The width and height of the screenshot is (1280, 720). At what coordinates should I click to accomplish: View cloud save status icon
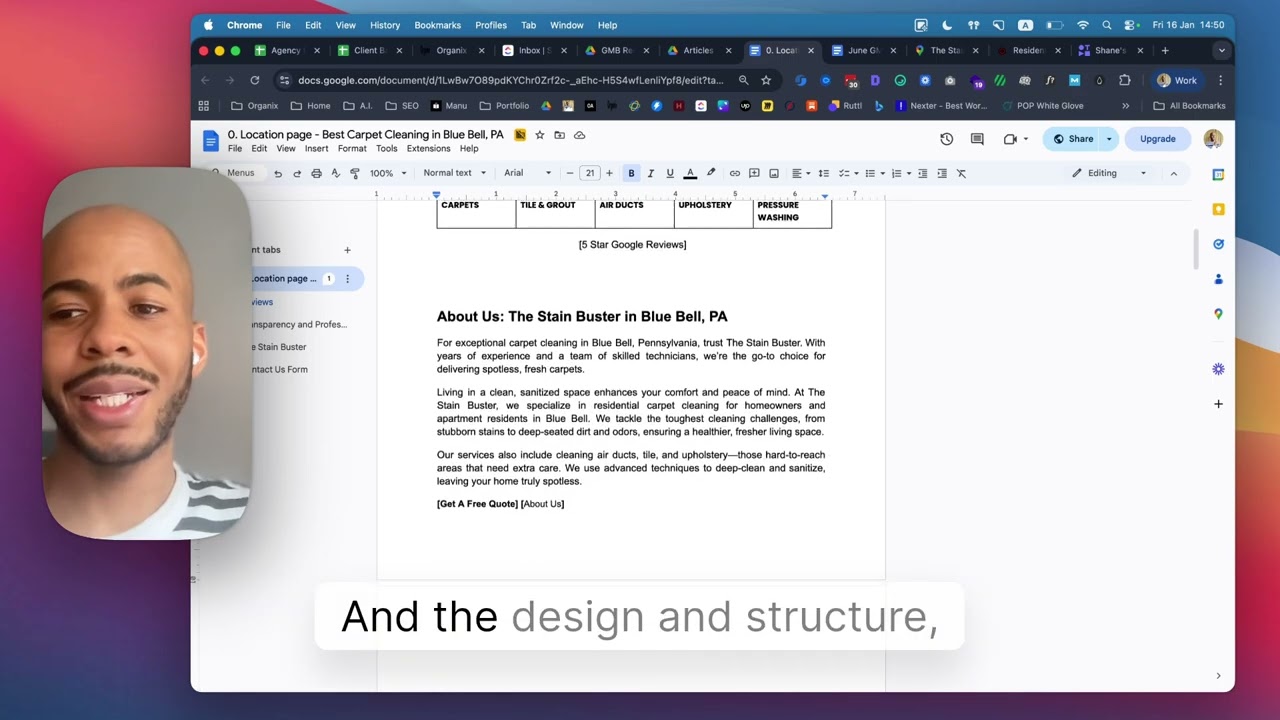(x=579, y=135)
